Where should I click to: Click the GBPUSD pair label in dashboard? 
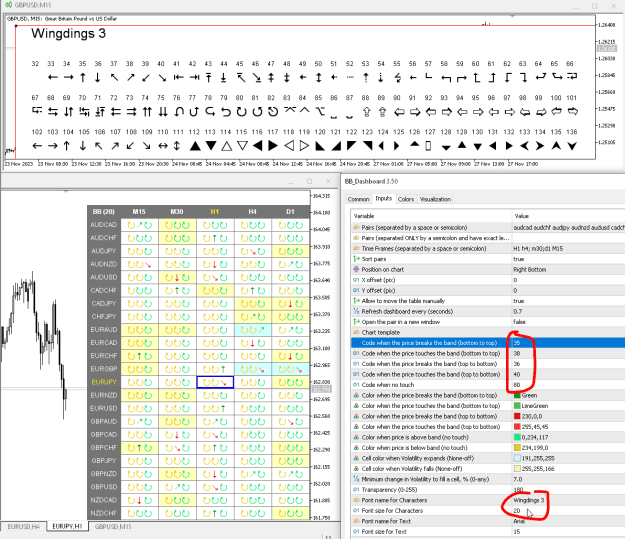(104, 487)
